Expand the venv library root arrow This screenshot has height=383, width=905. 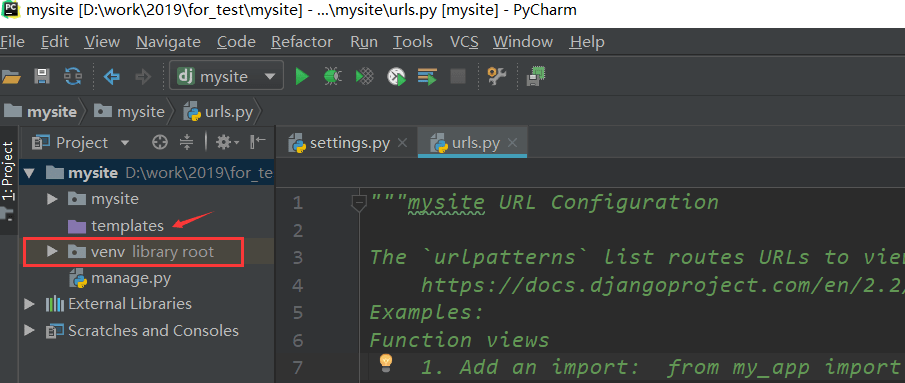click(x=52, y=251)
